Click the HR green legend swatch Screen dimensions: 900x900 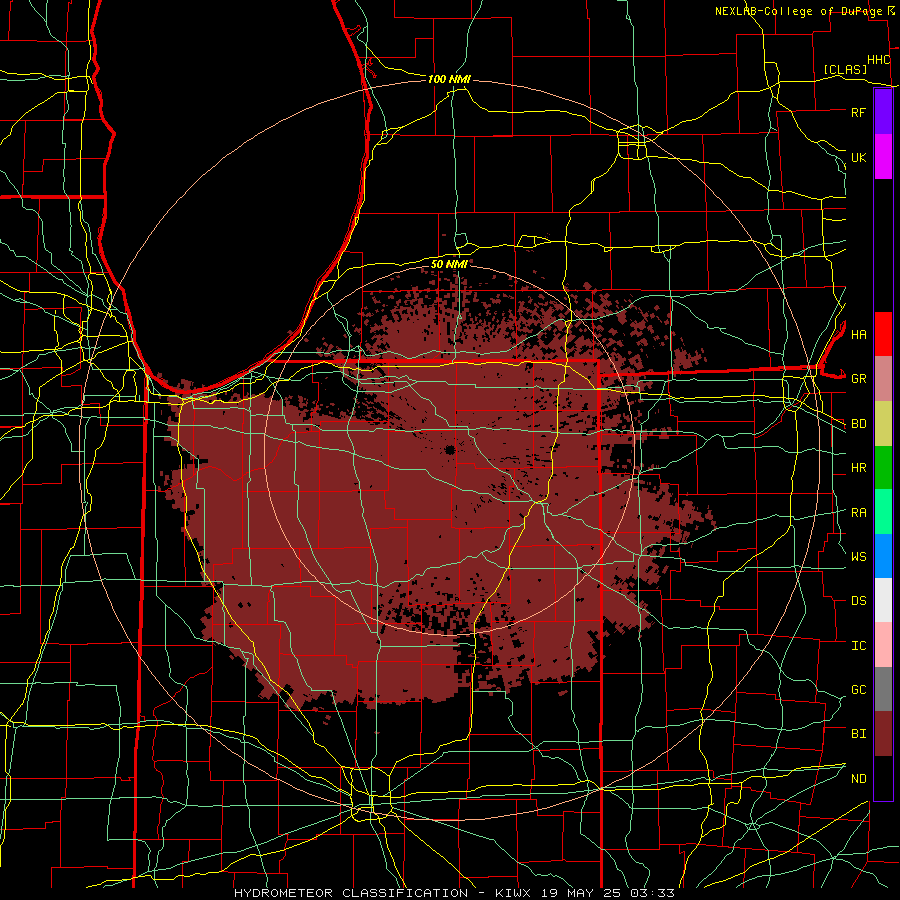[x=883, y=467]
